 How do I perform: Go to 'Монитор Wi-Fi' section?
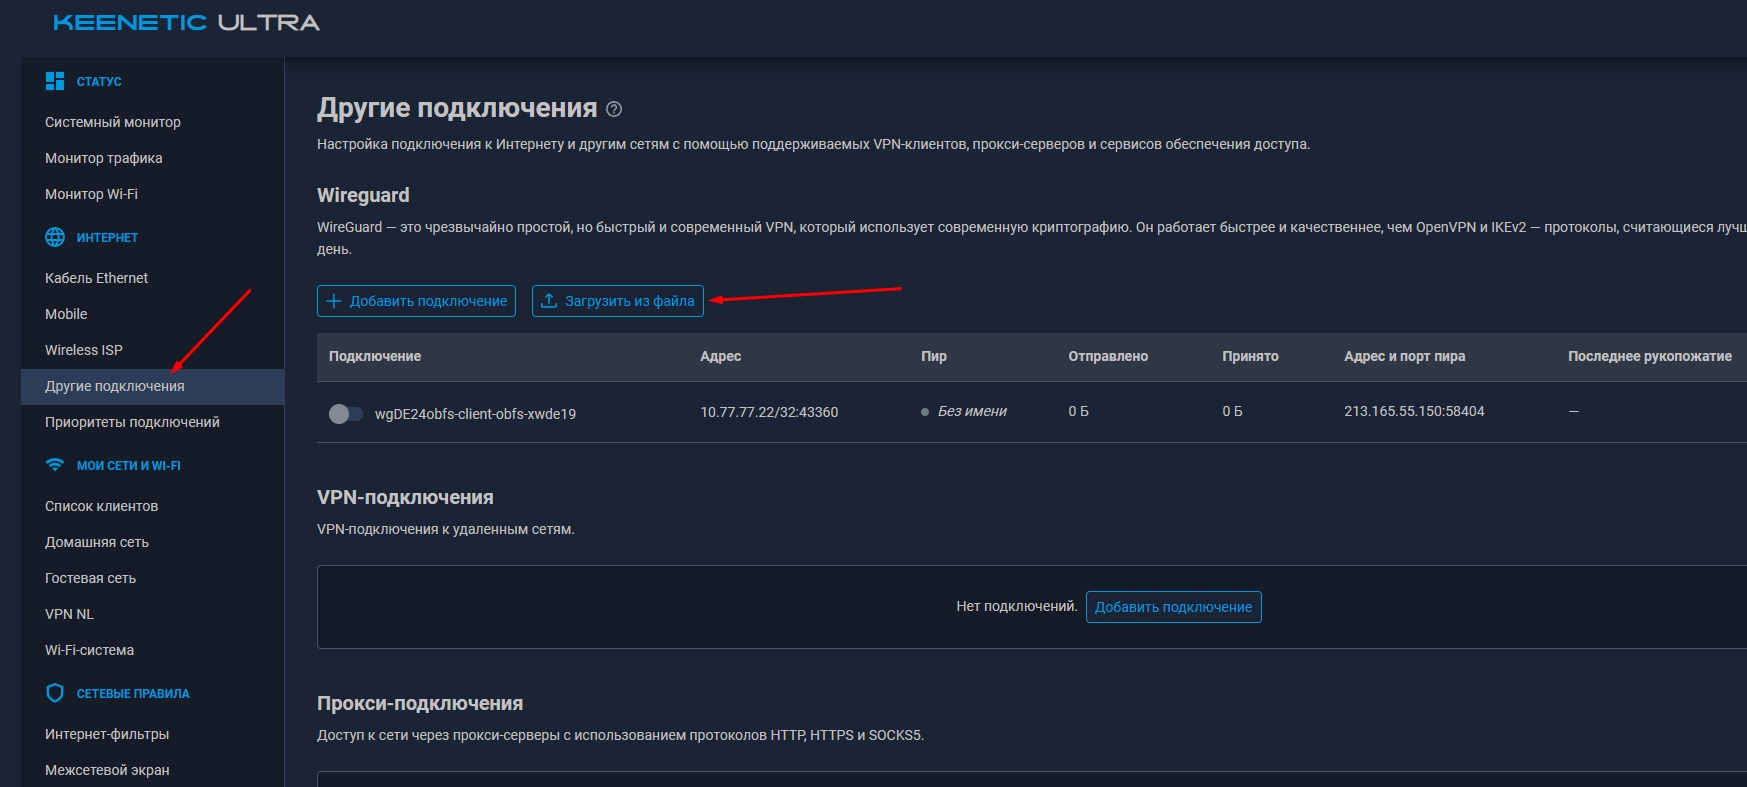click(91, 194)
